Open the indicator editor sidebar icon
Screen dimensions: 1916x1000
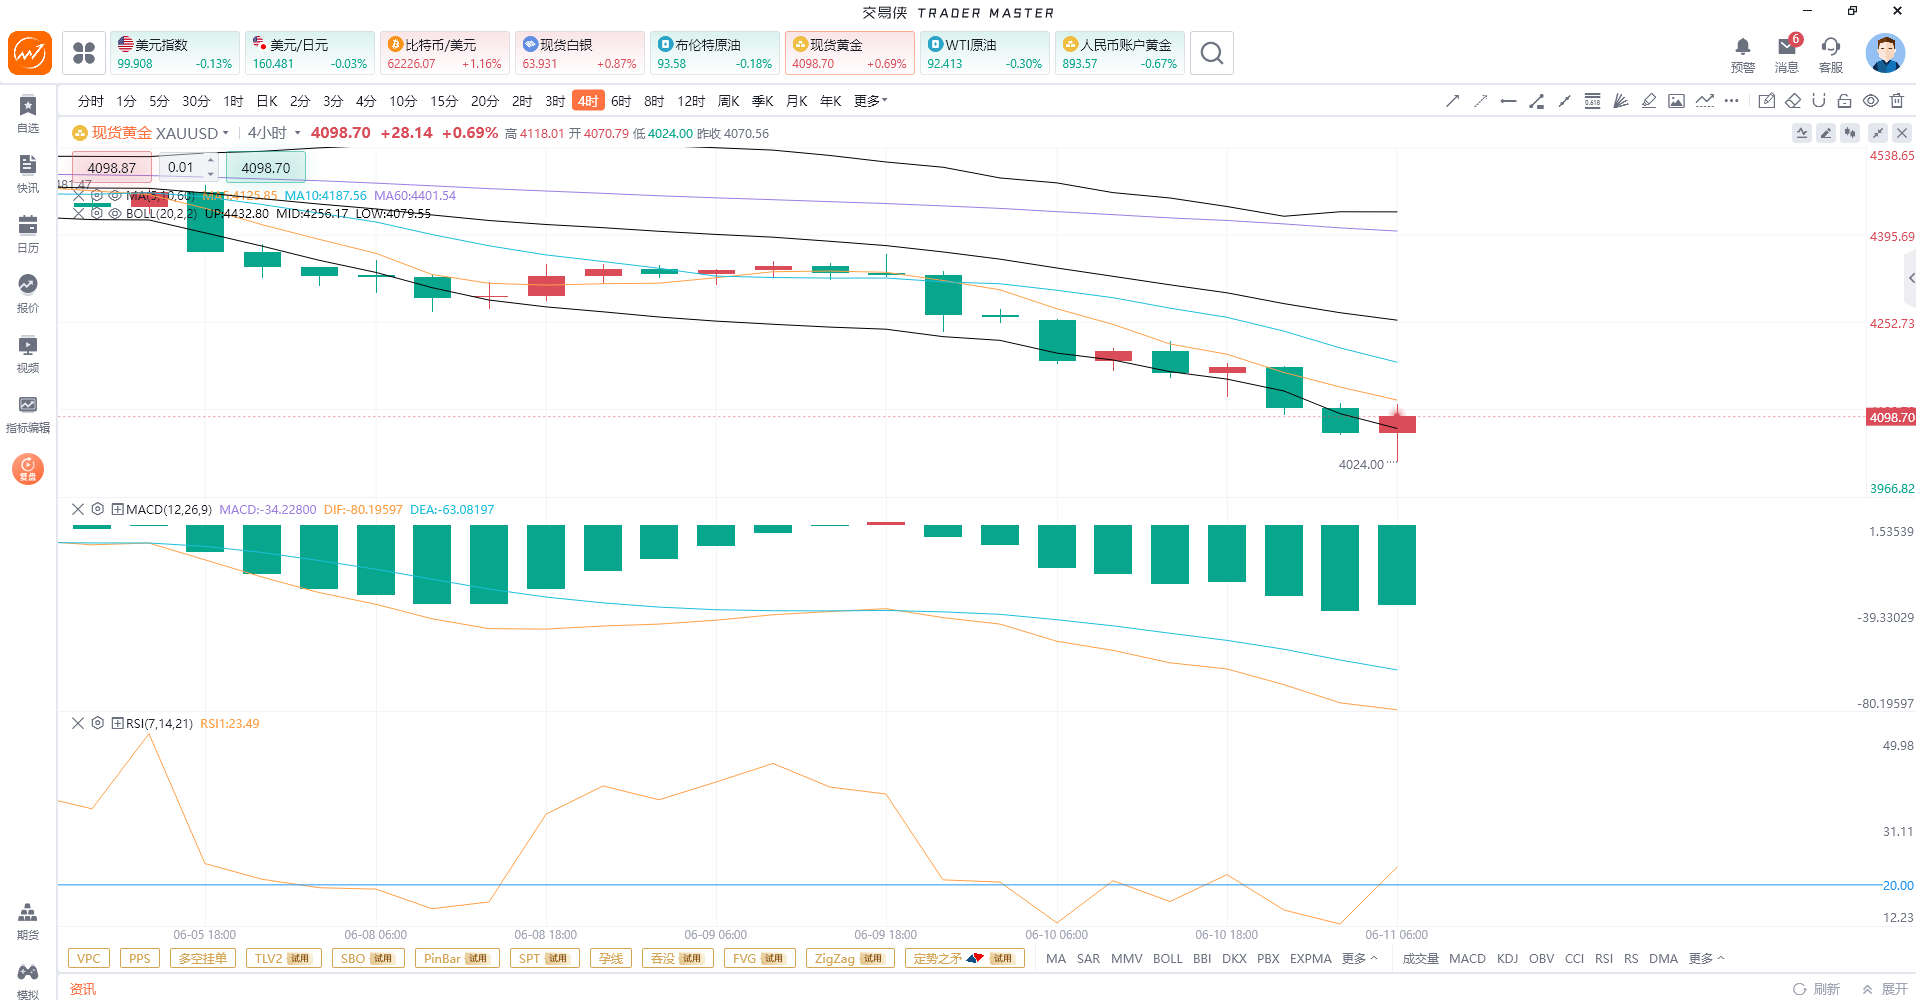coord(28,414)
